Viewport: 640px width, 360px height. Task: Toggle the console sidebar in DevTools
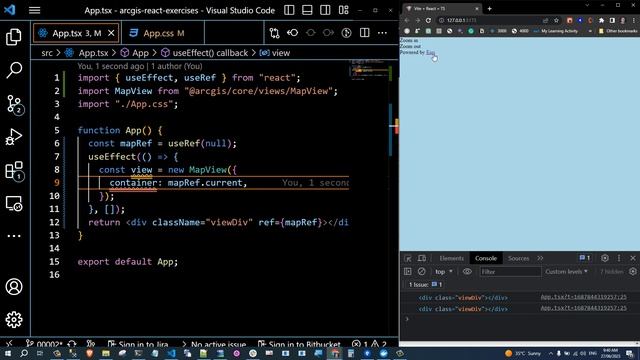408,271
